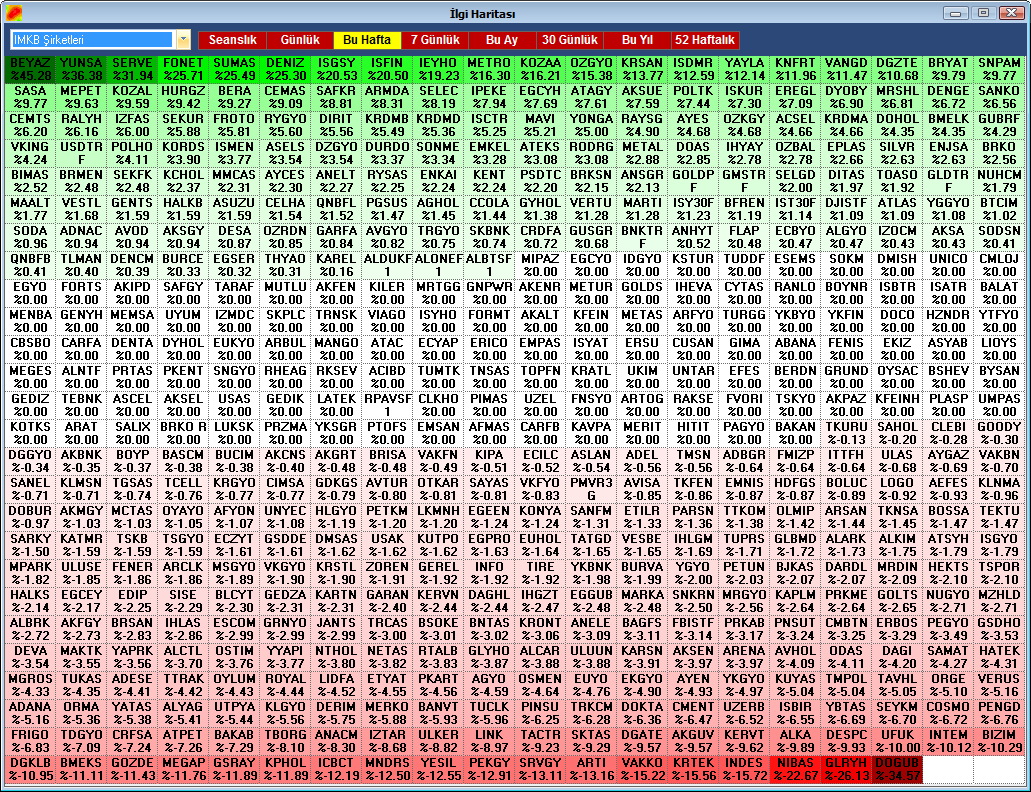Select the MENBA %0.00 cell
This screenshot has width=1031, height=792.
click(x=30, y=321)
